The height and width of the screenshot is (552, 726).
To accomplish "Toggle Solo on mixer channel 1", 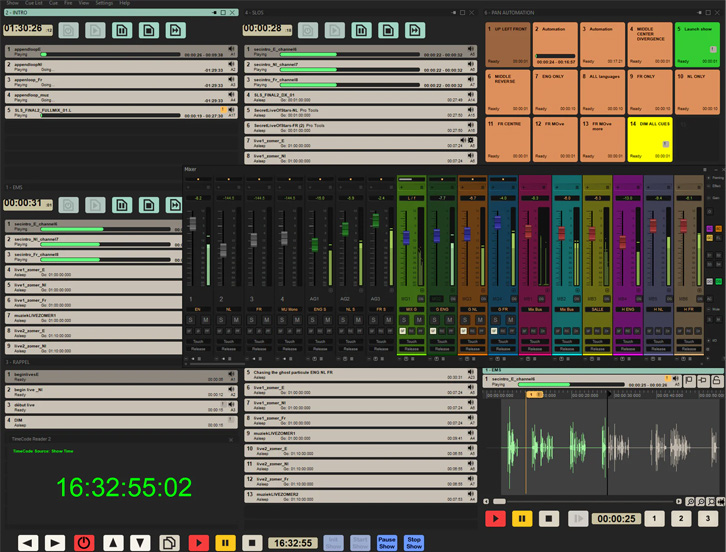I will (191, 320).
